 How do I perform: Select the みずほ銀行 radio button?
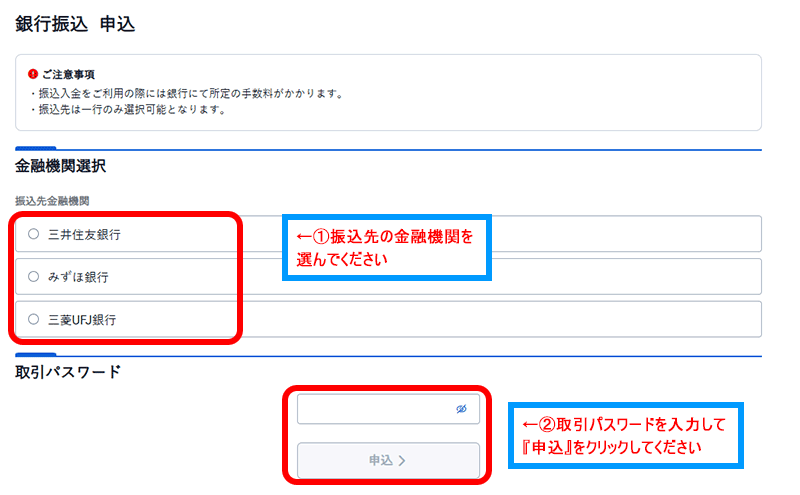click(x=34, y=276)
